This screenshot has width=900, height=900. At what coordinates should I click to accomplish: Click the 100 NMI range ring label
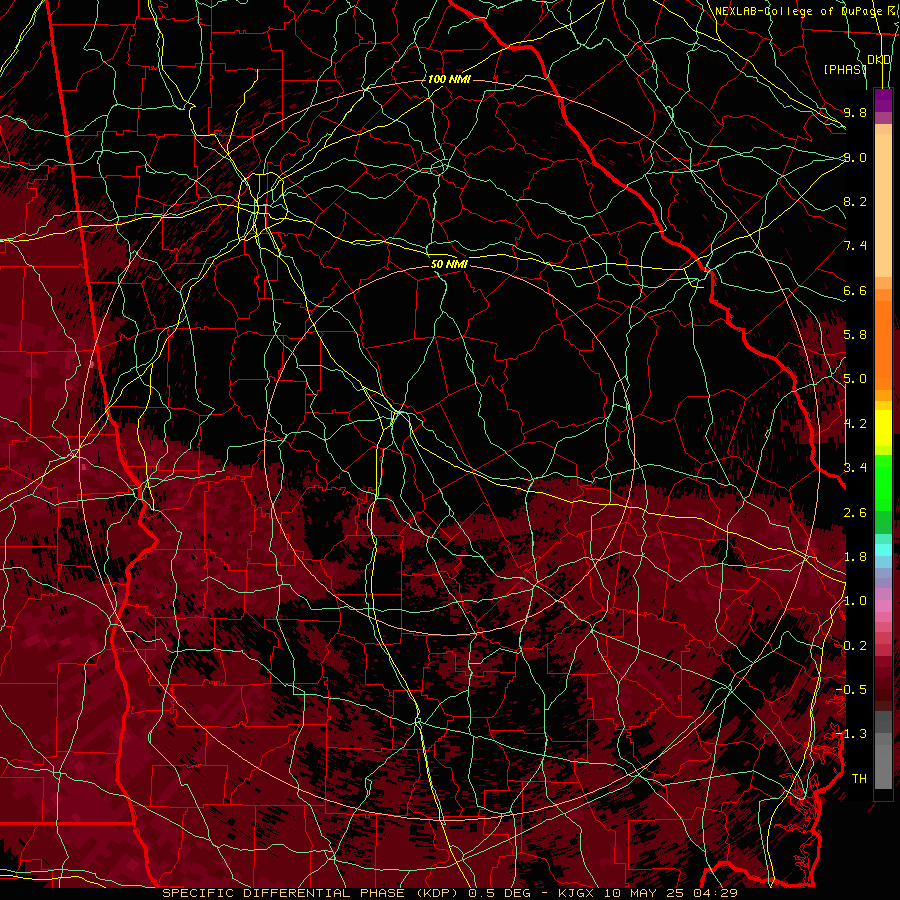449,79
